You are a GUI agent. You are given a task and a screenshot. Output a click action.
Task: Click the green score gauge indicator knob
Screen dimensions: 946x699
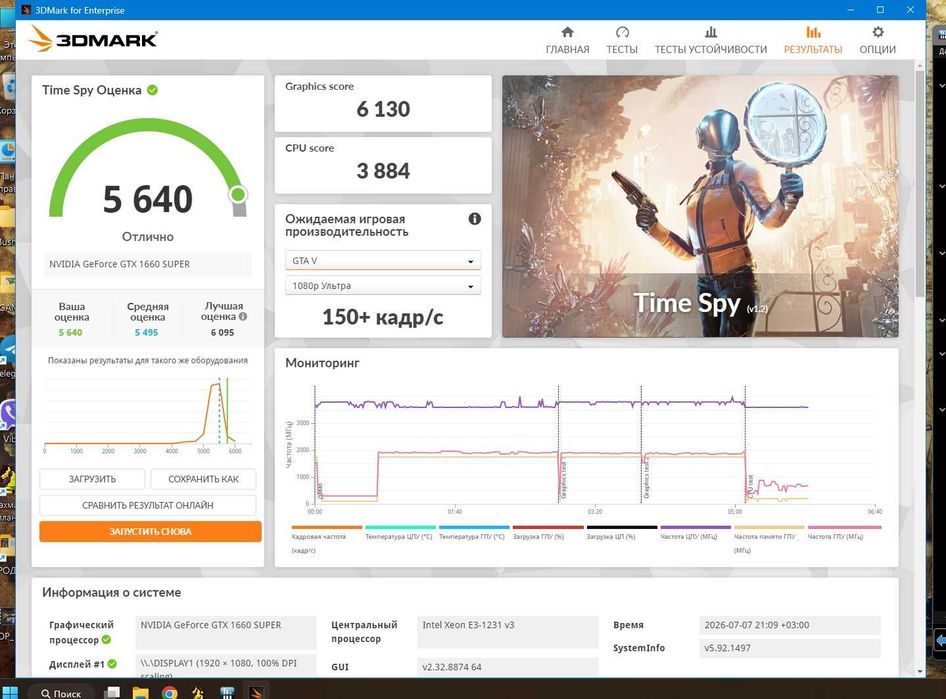tap(238, 194)
